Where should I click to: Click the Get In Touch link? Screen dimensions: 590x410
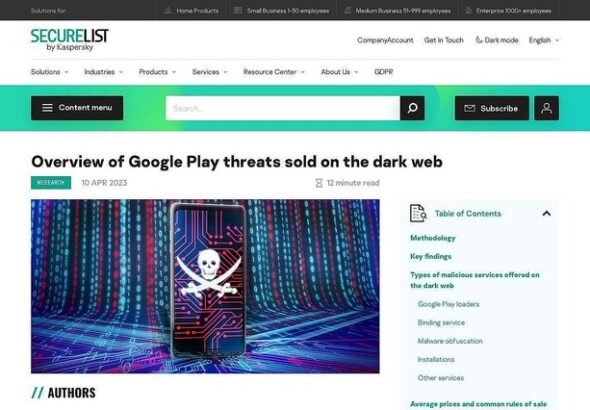click(444, 40)
